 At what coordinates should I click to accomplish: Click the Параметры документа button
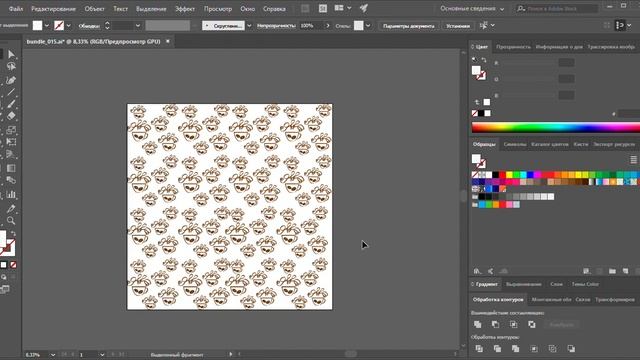(409, 26)
